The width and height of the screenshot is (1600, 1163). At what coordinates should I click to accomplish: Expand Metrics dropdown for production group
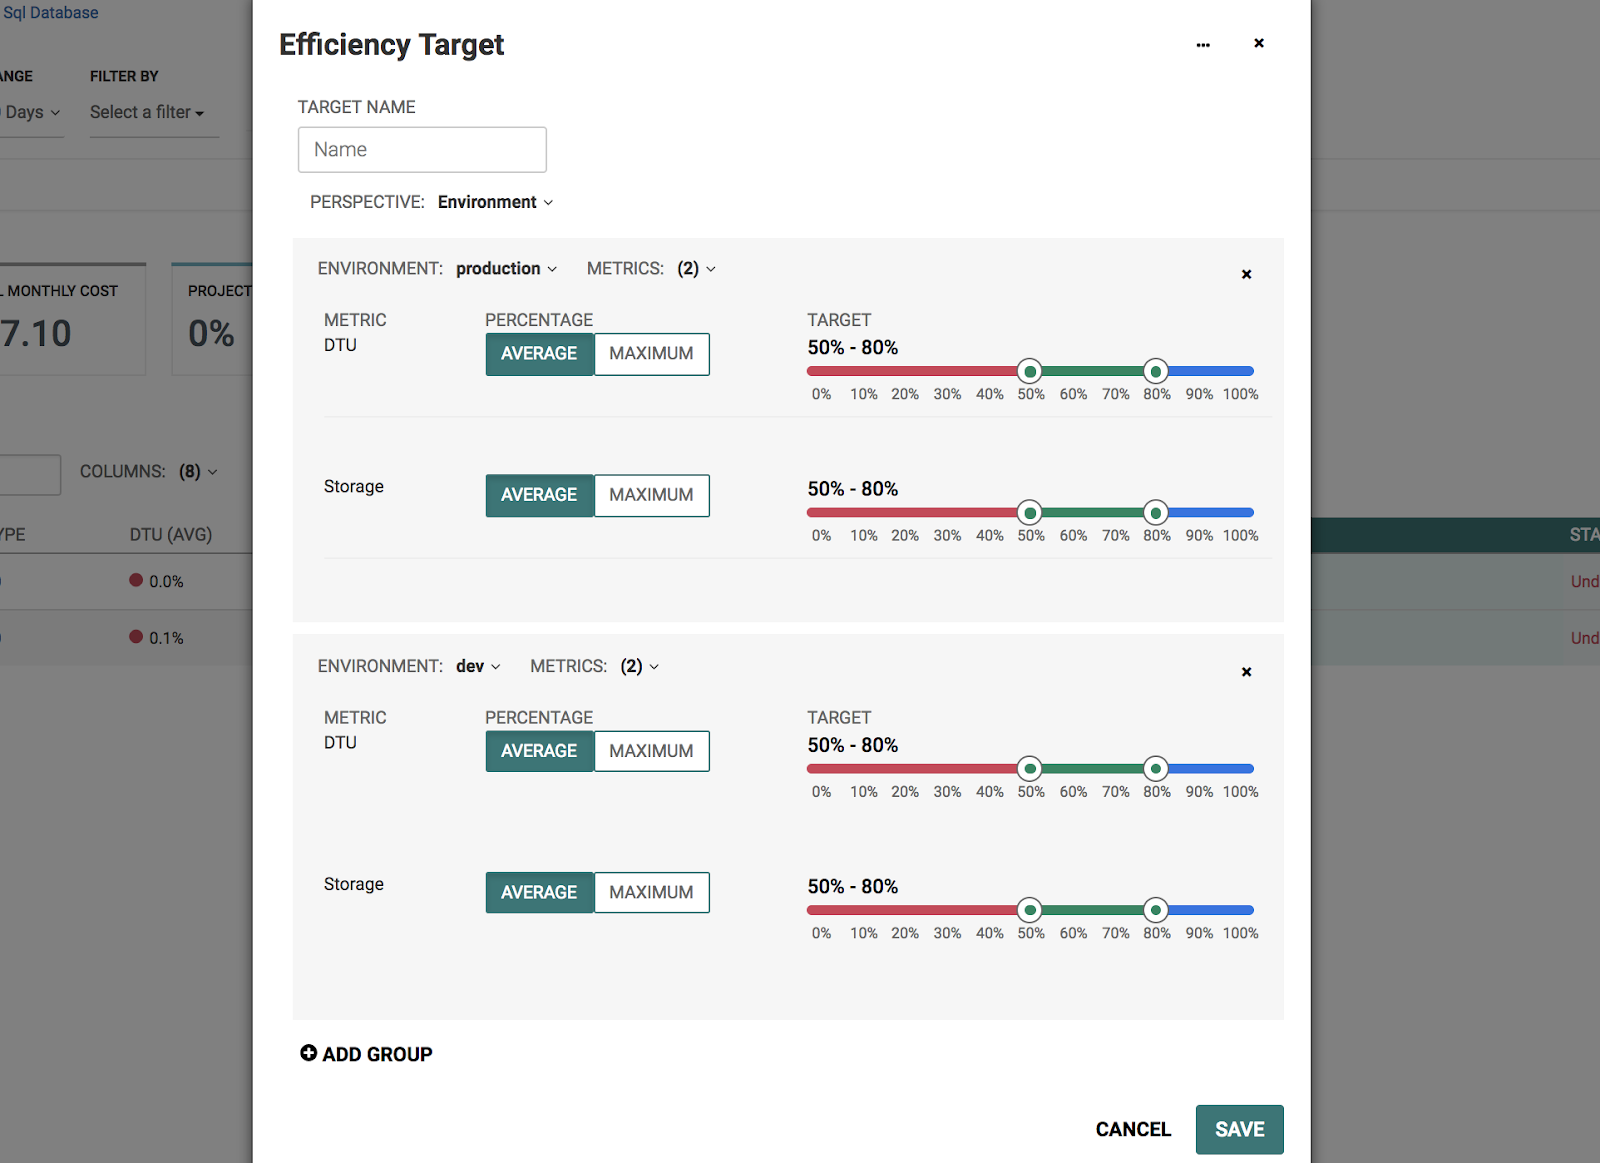[x=696, y=268]
